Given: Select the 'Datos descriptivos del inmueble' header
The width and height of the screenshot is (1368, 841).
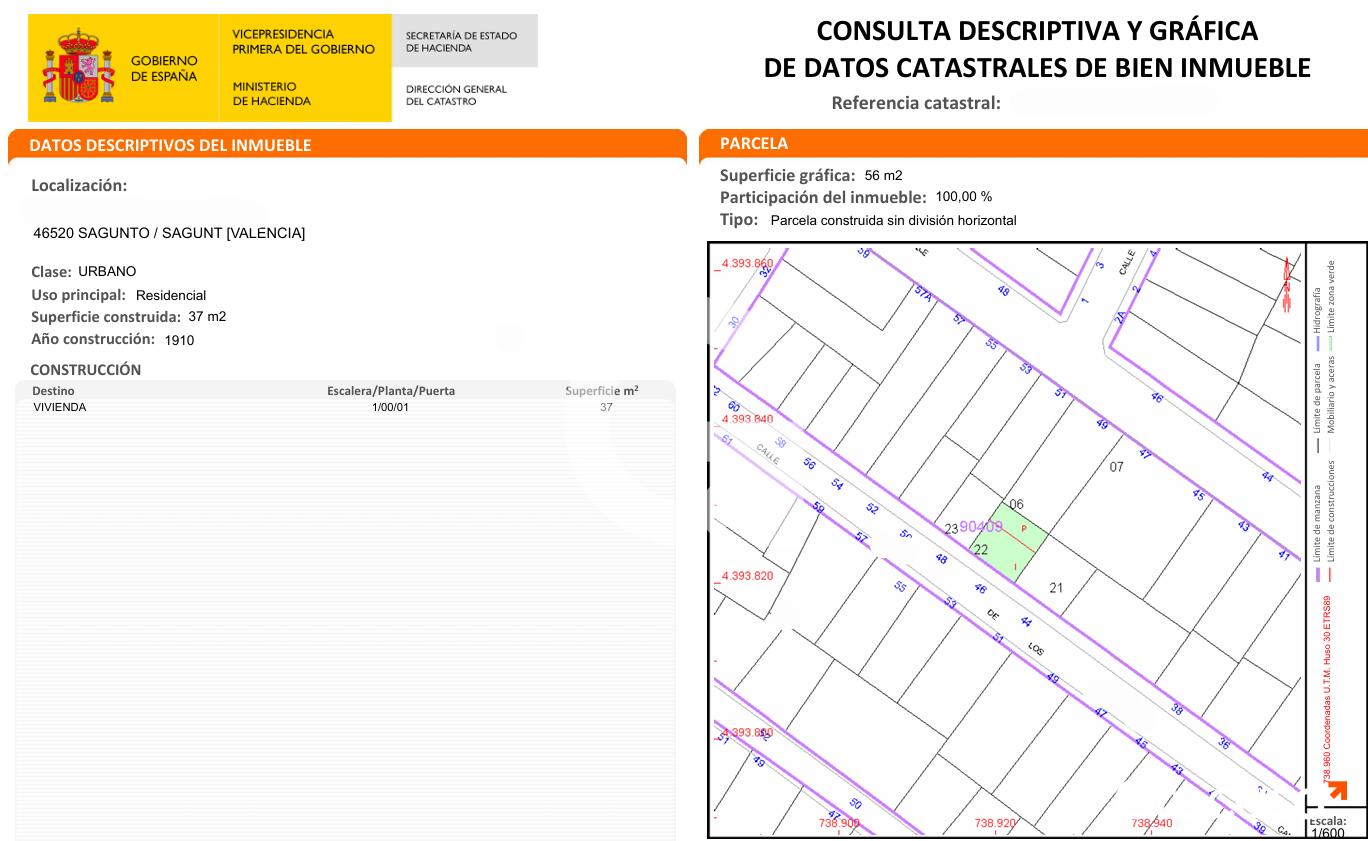Looking at the screenshot, I should 170,145.
